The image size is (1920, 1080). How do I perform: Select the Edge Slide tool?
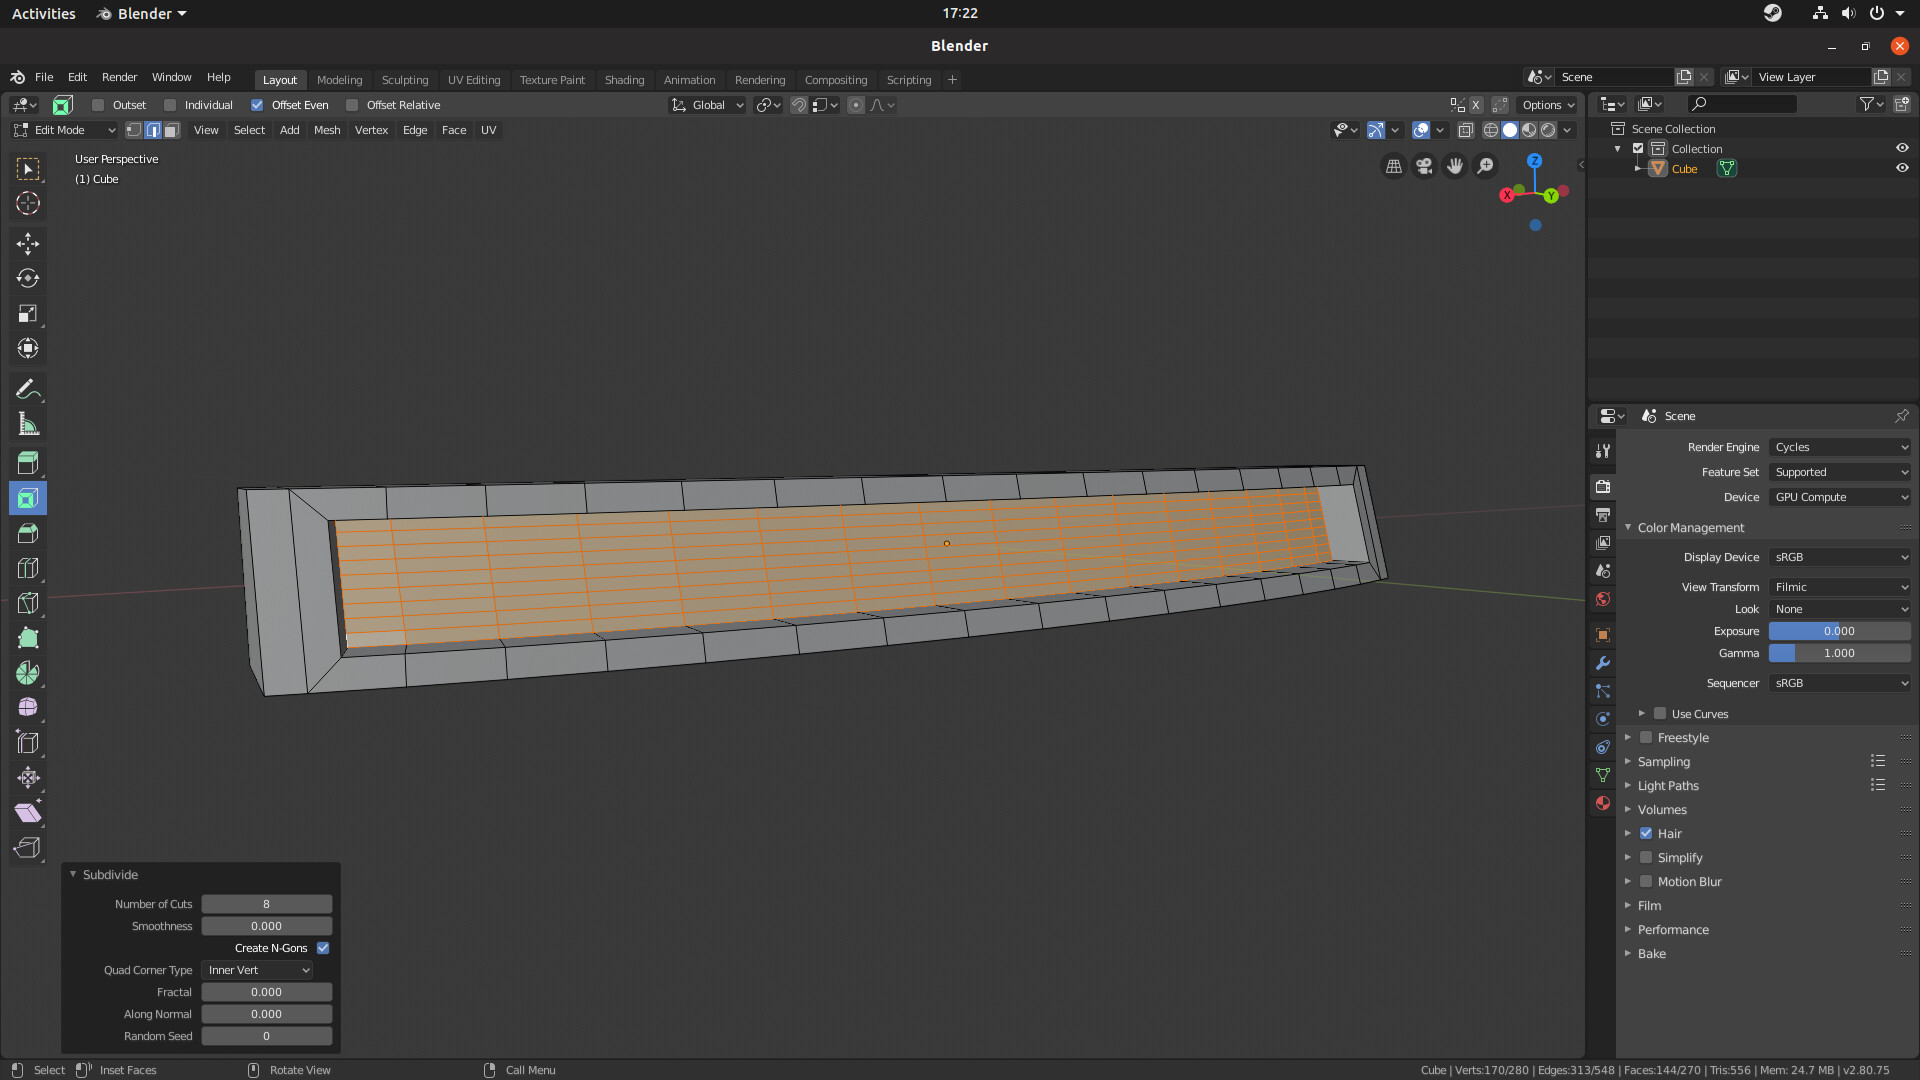click(28, 743)
